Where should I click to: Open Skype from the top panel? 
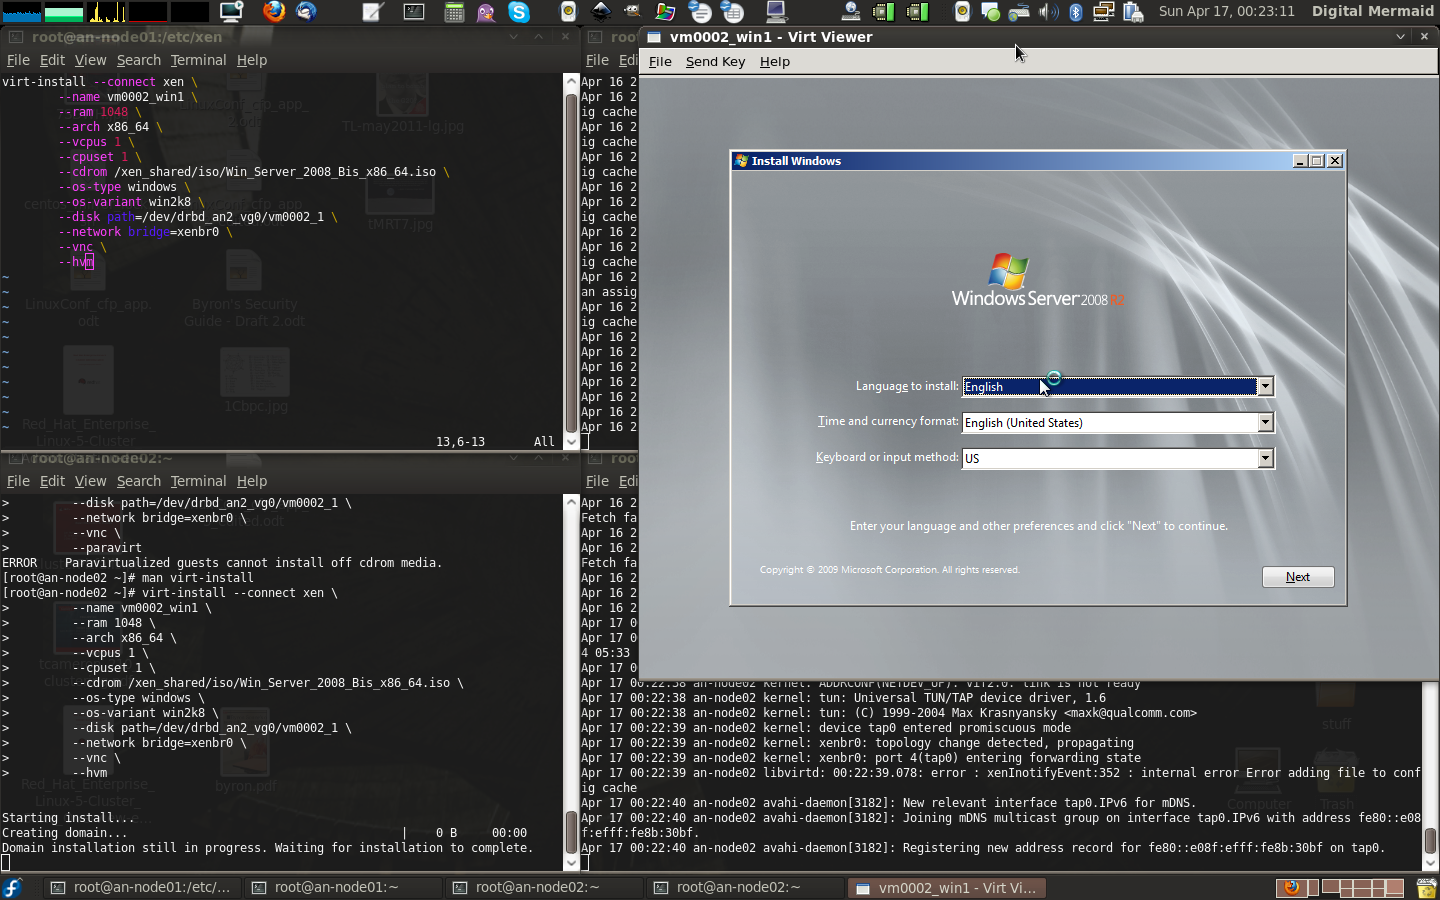tap(519, 12)
